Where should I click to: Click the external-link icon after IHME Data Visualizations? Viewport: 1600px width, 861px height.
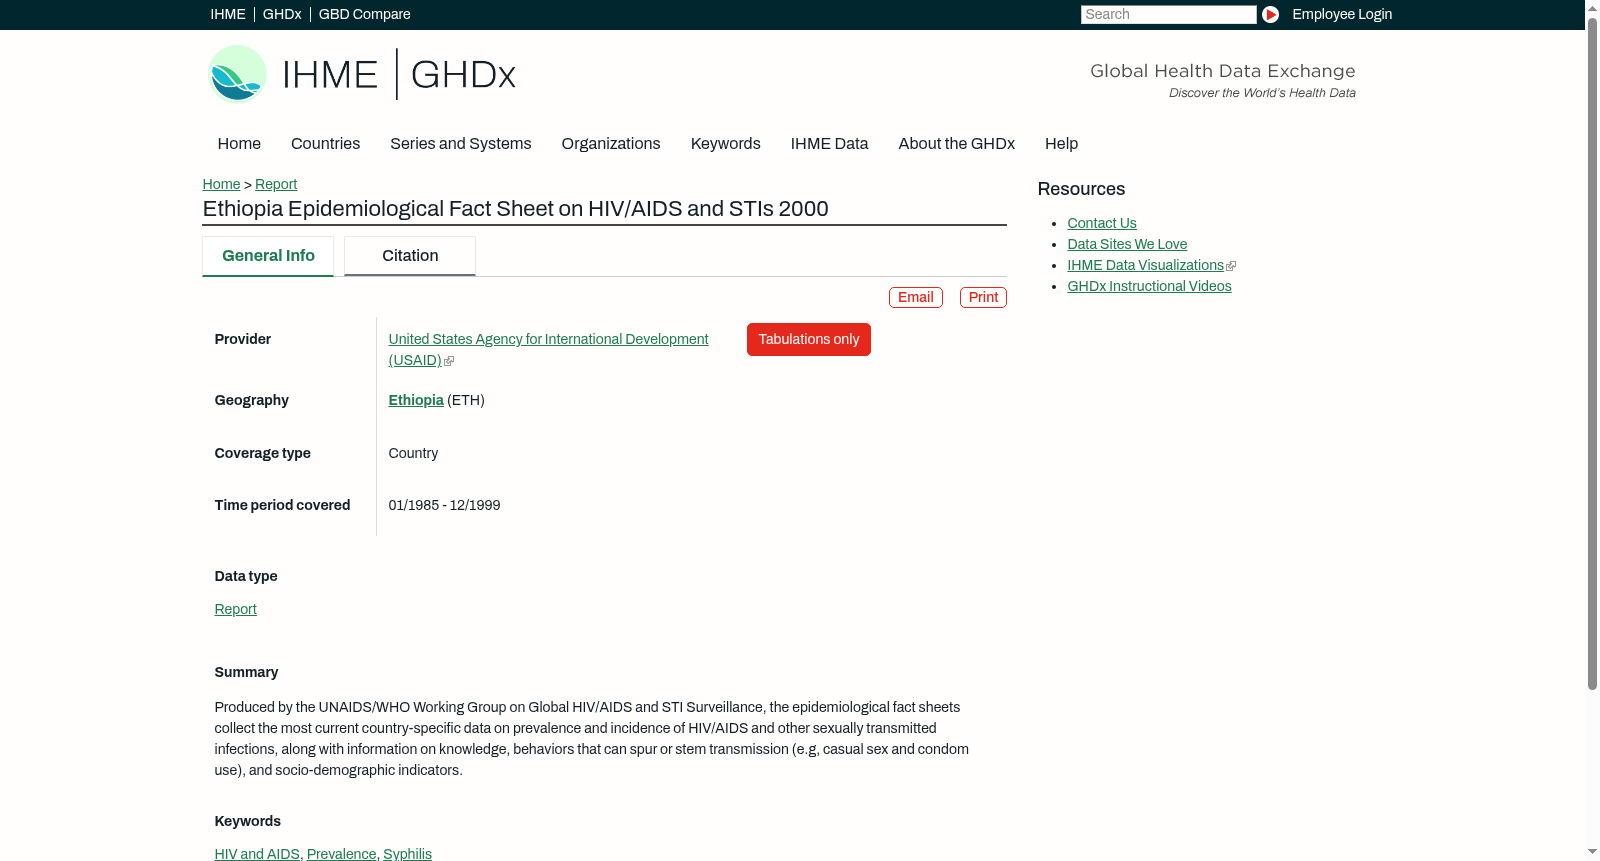tap(1231, 266)
